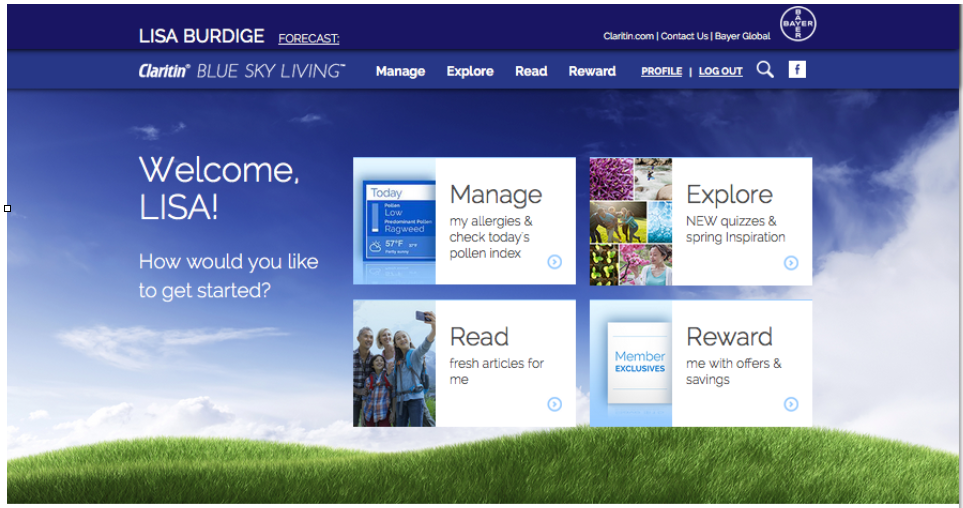The height and width of the screenshot is (508, 963).
Task: Select the Manage card heading
Action: click(x=496, y=195)
